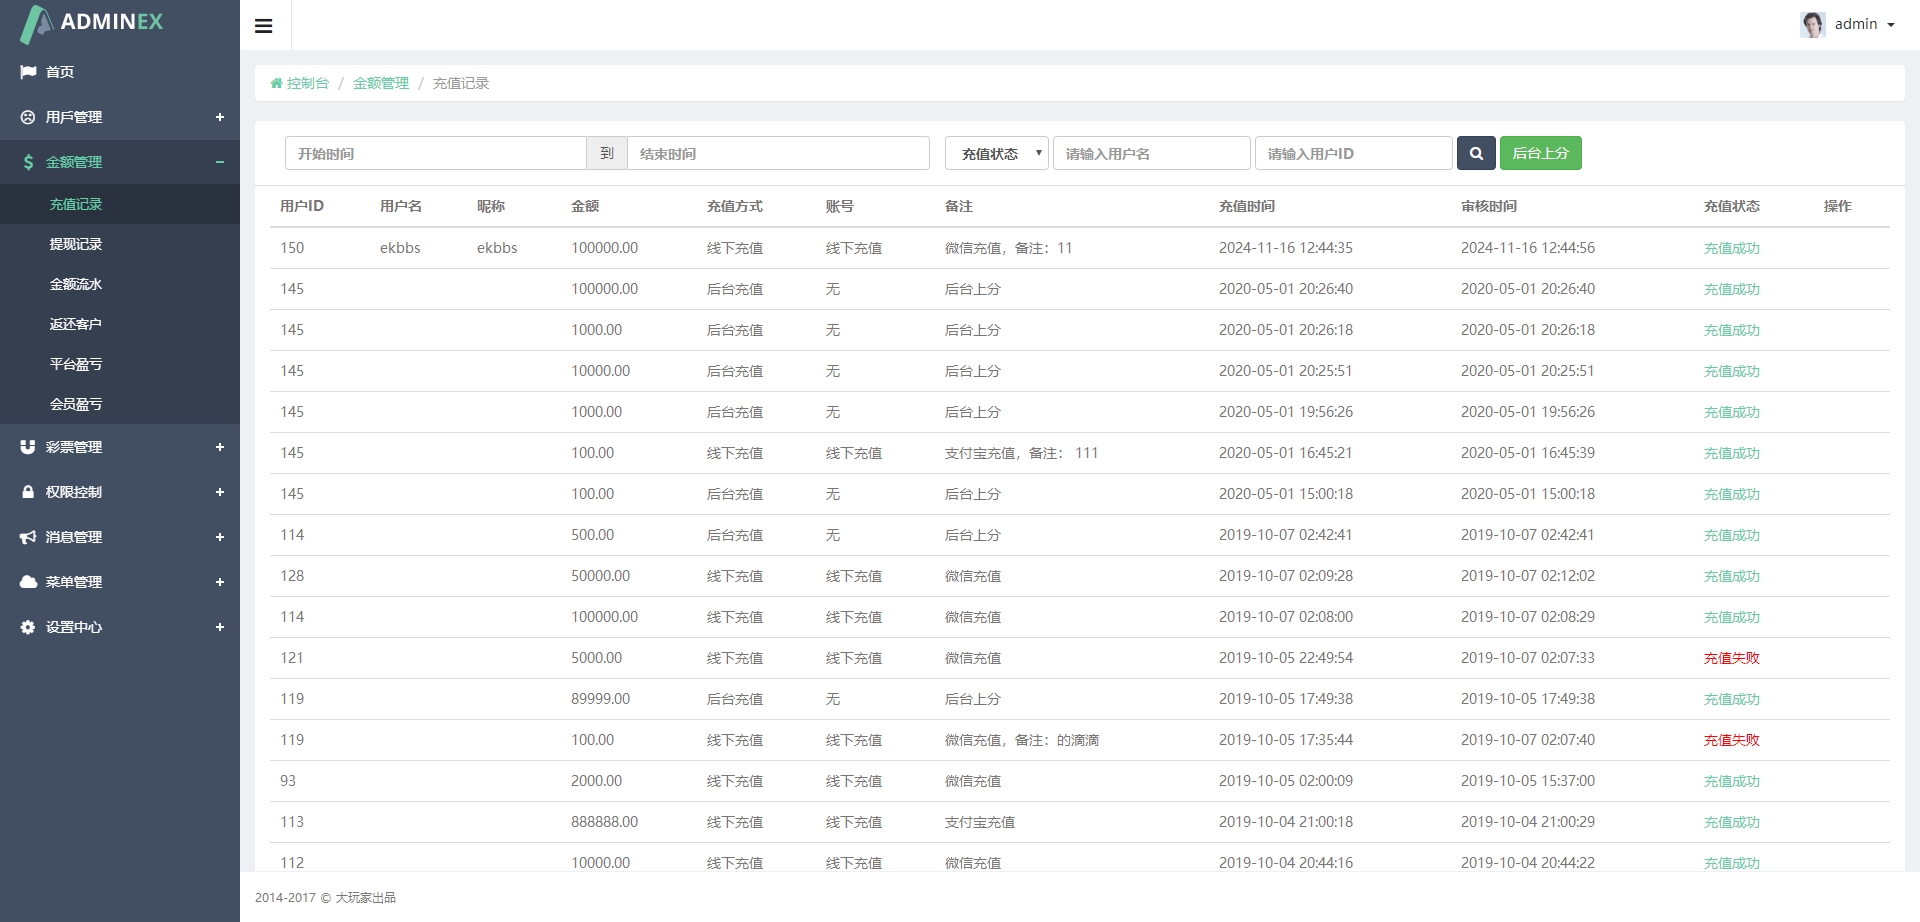This screenshot has height=922, width=1920.
Task: Click the 充值方式 column header
Action: (735, 206)
